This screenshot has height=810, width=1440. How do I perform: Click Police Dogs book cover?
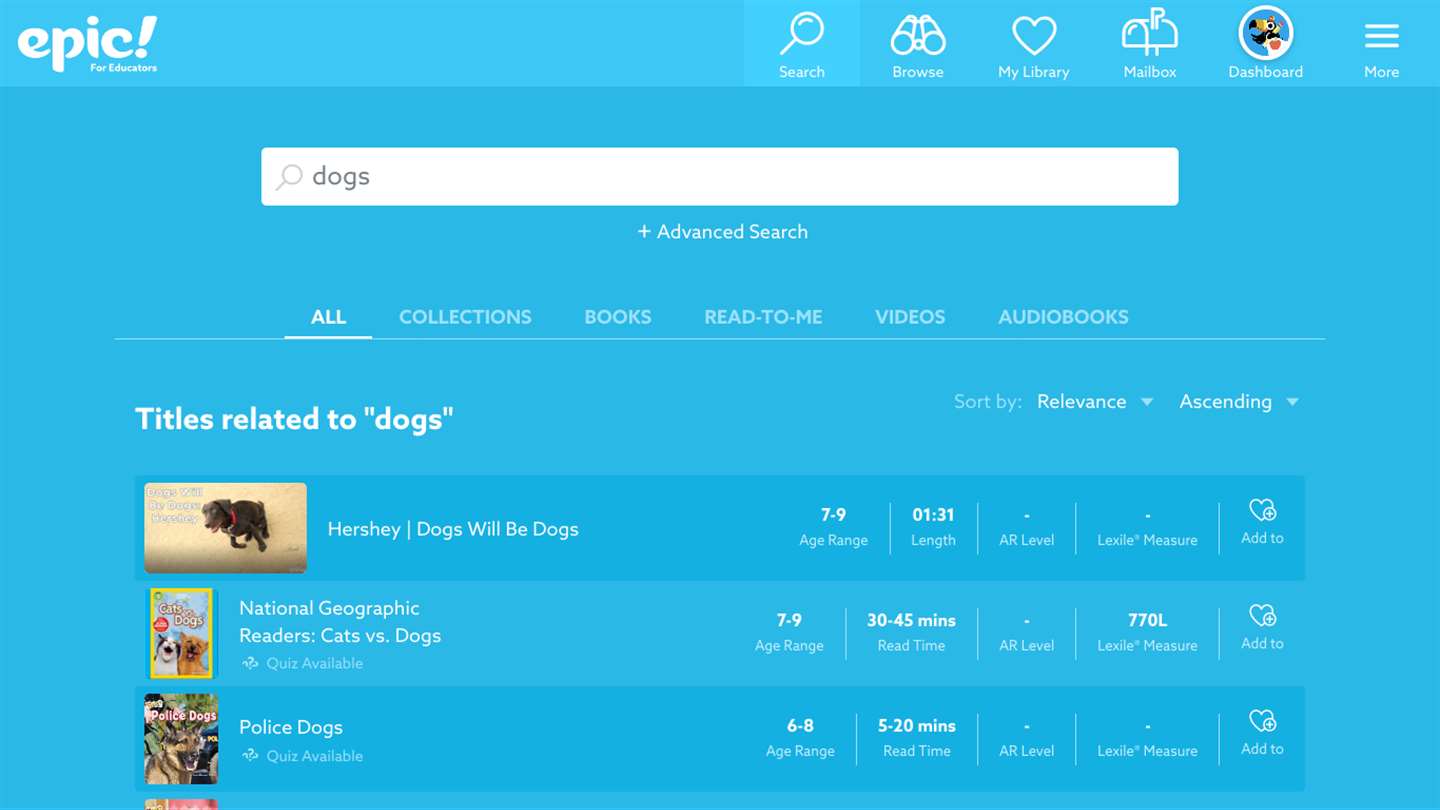[181, 739]
